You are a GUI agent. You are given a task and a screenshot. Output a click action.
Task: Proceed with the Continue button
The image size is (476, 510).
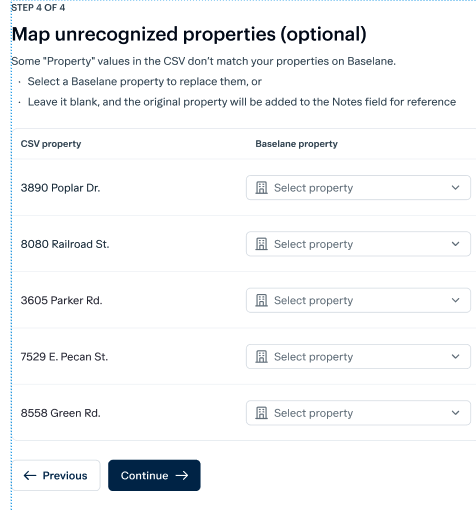pos(154,475)
